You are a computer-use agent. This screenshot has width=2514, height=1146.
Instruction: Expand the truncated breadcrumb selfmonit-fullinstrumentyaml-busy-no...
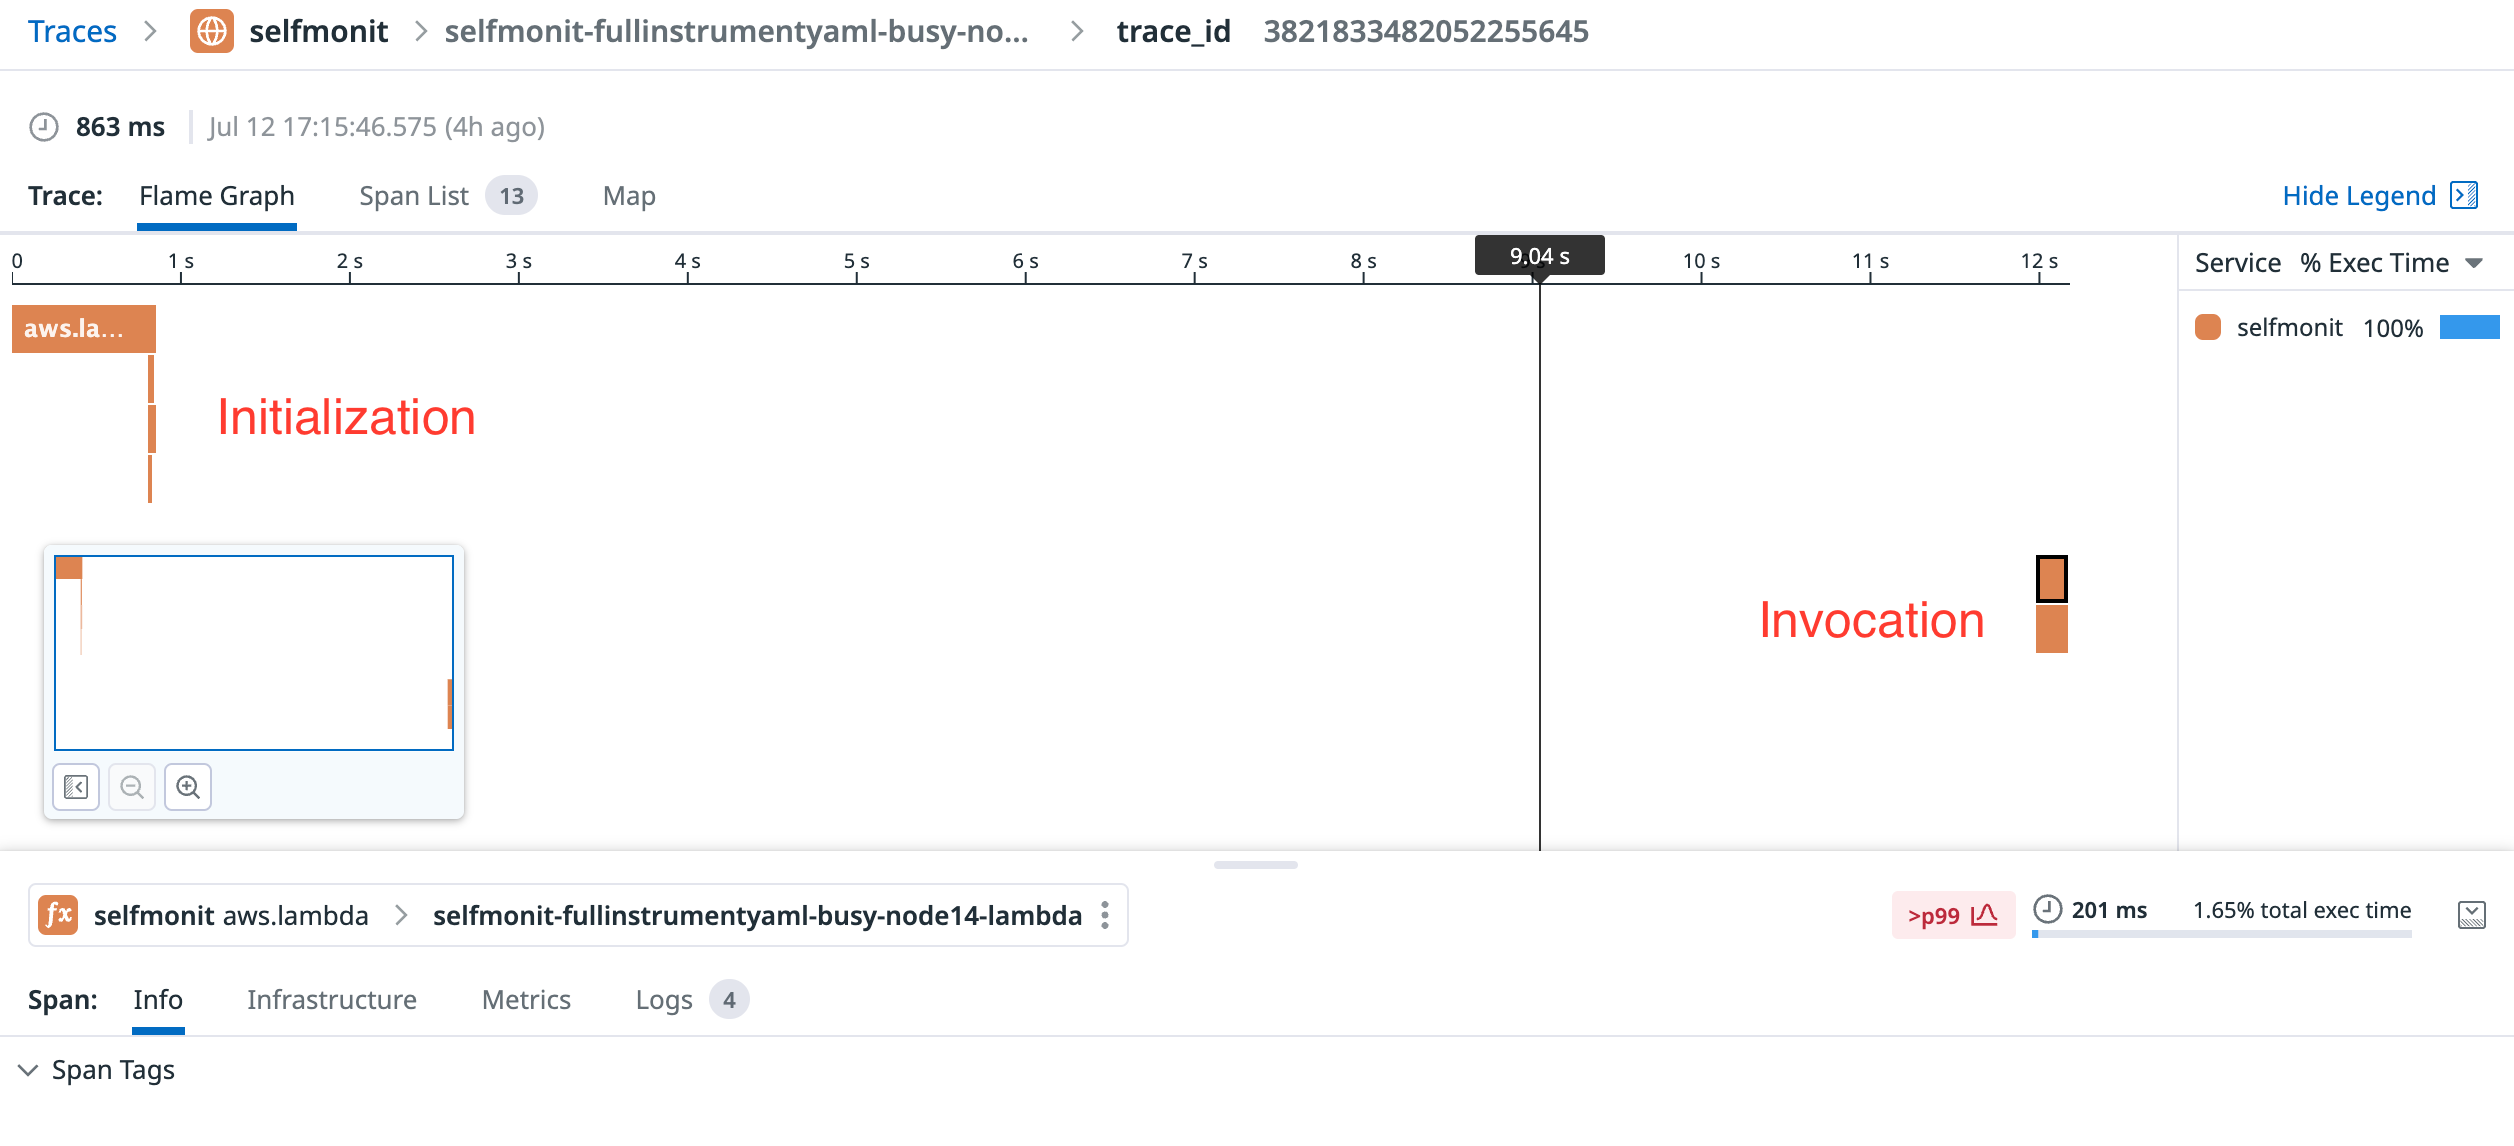[x=737, y=31]
